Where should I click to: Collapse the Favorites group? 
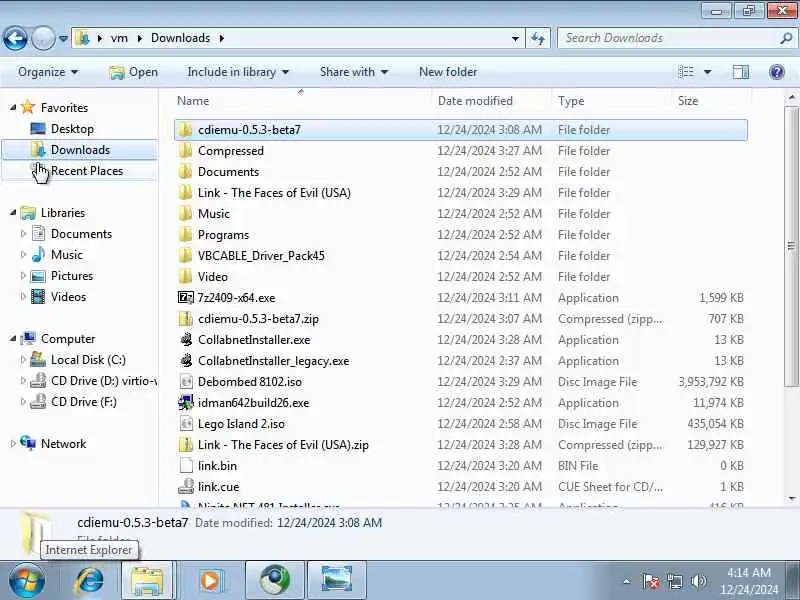13,108
